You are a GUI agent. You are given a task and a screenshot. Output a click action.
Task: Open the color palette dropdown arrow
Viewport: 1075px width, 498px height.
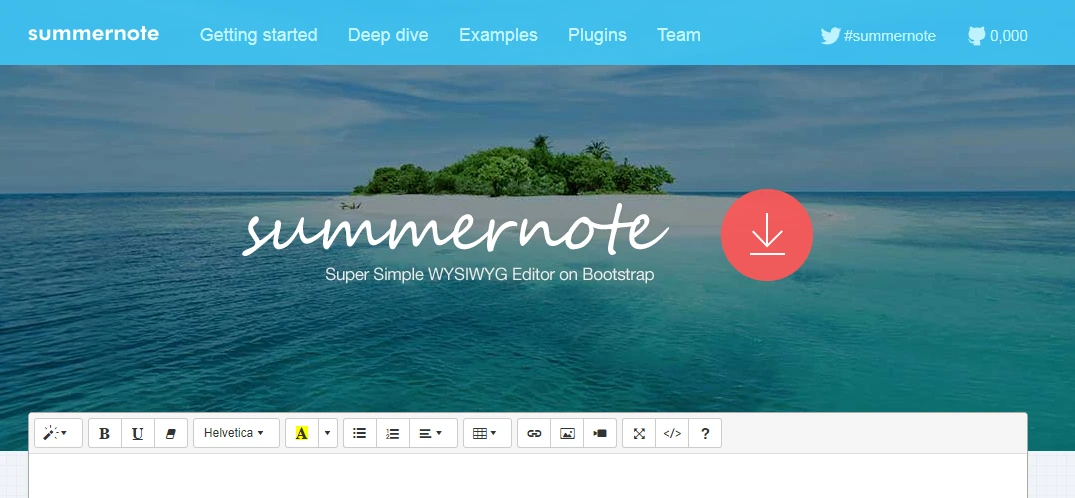point(328,434)
